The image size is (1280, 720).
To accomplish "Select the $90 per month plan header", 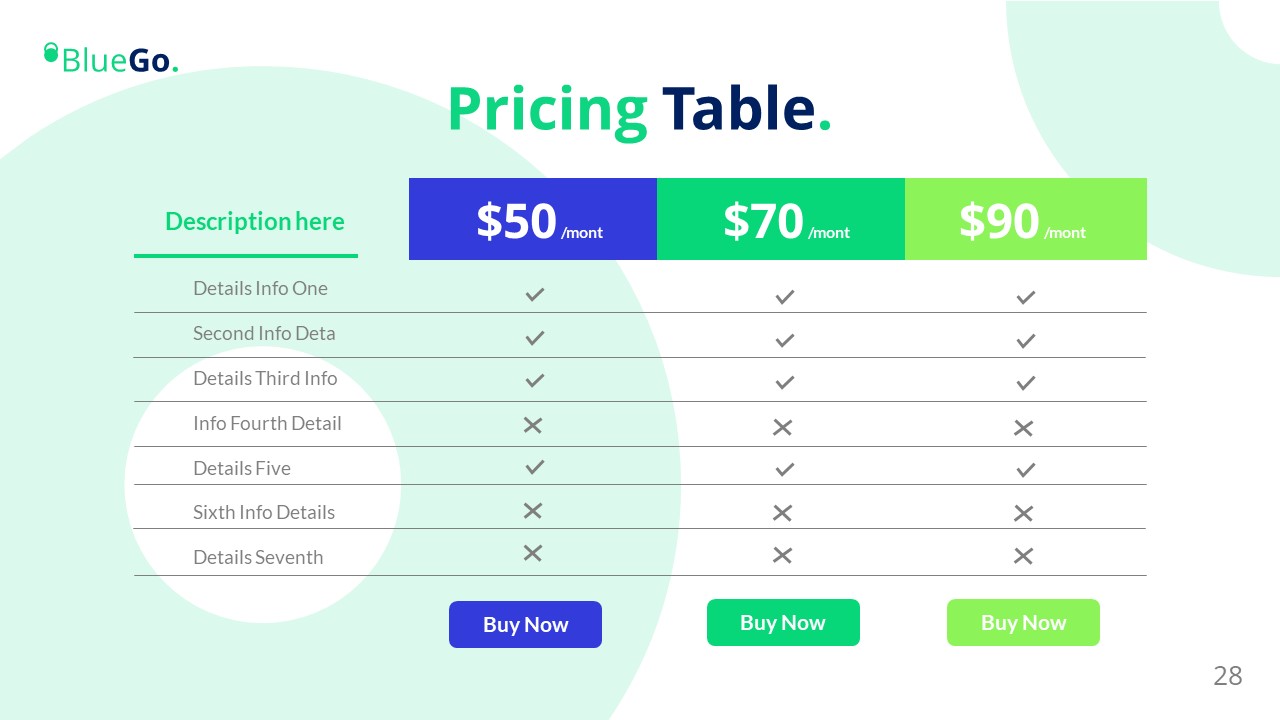I will click(x=1025, y=220).
